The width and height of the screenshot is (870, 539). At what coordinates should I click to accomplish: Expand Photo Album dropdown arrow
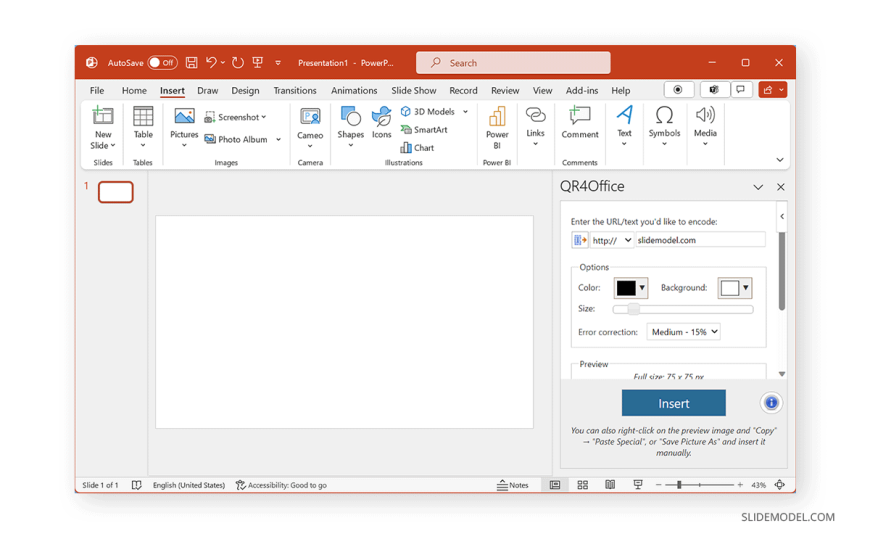(279, 139)
